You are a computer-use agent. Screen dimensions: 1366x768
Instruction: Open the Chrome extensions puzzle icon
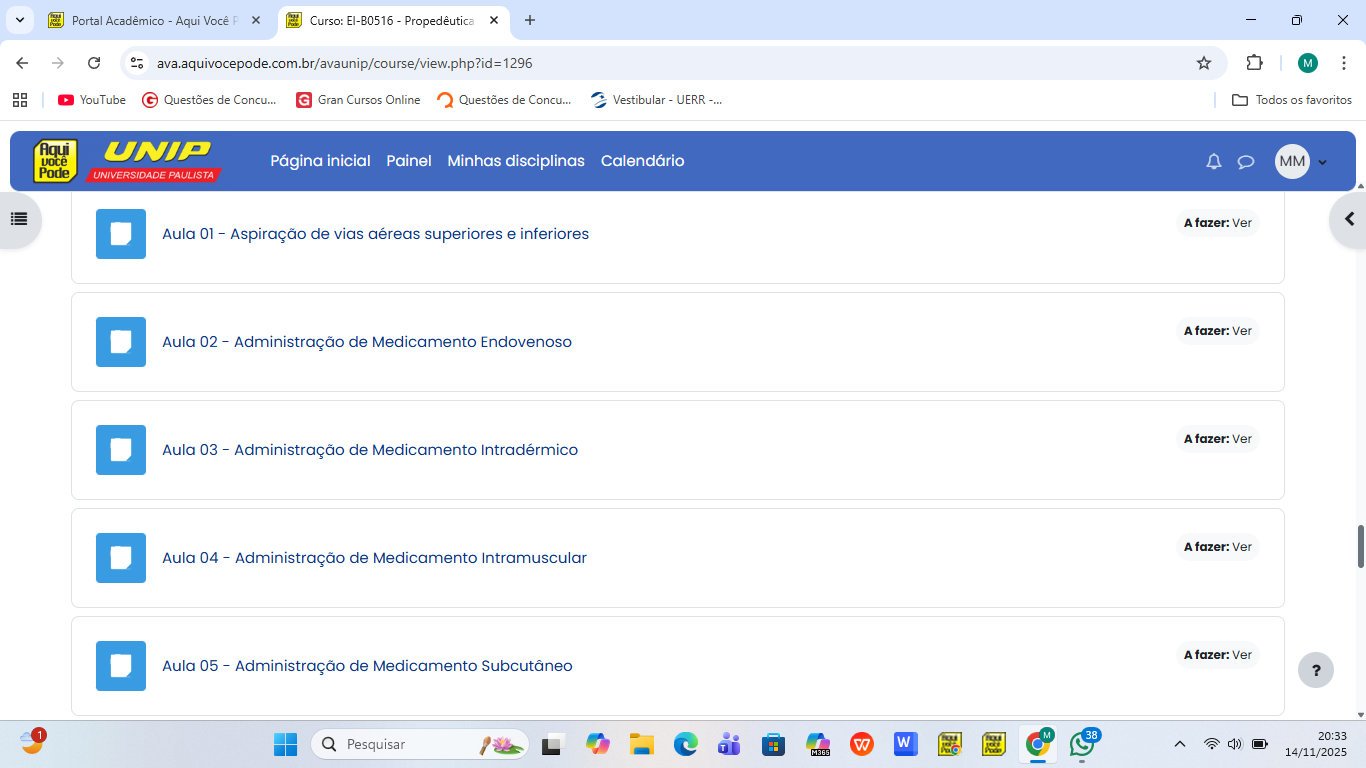pyautogui.click(x=1254, y=63)
